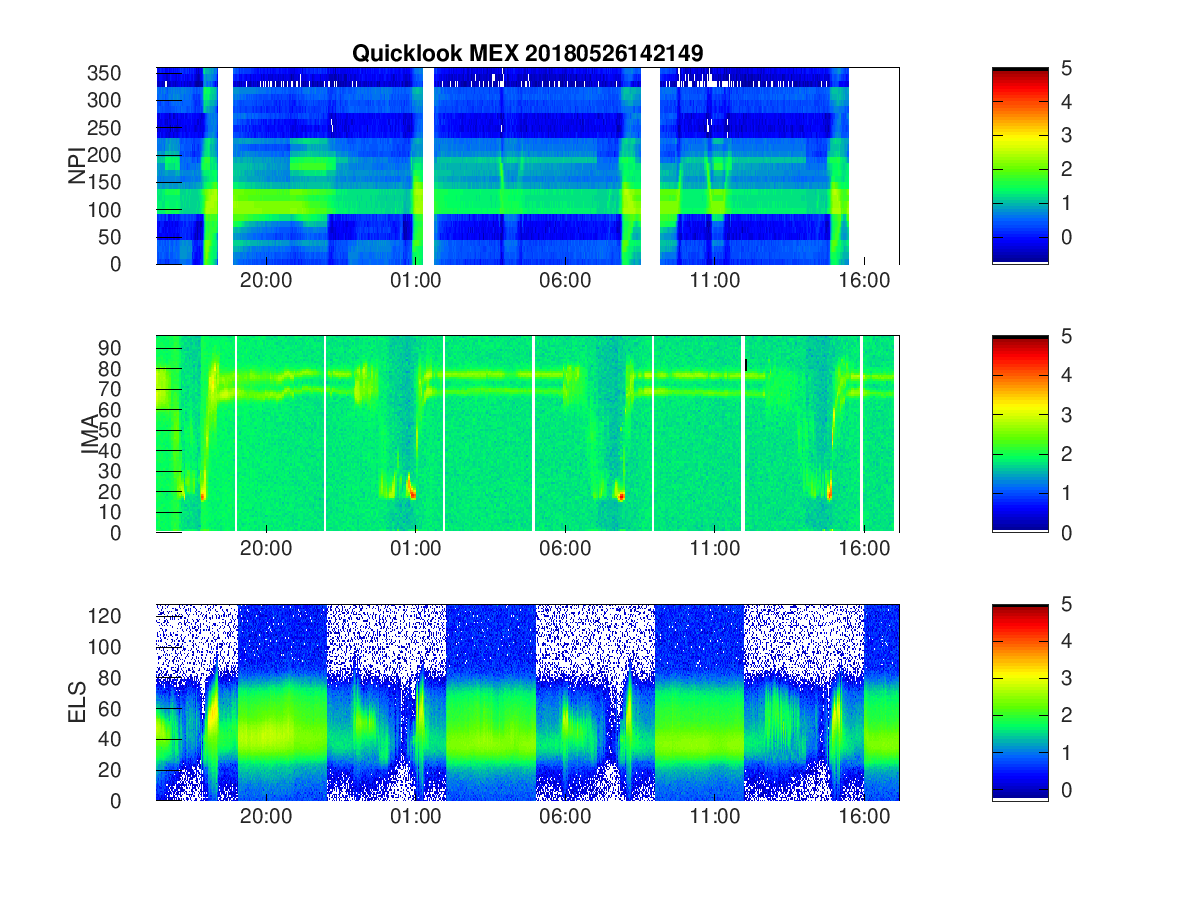Image resolution: width=1200 pixels, height=900 pixels.
Task: Click inside the NPI spectrogram panel
Action: tap(527, 166)
